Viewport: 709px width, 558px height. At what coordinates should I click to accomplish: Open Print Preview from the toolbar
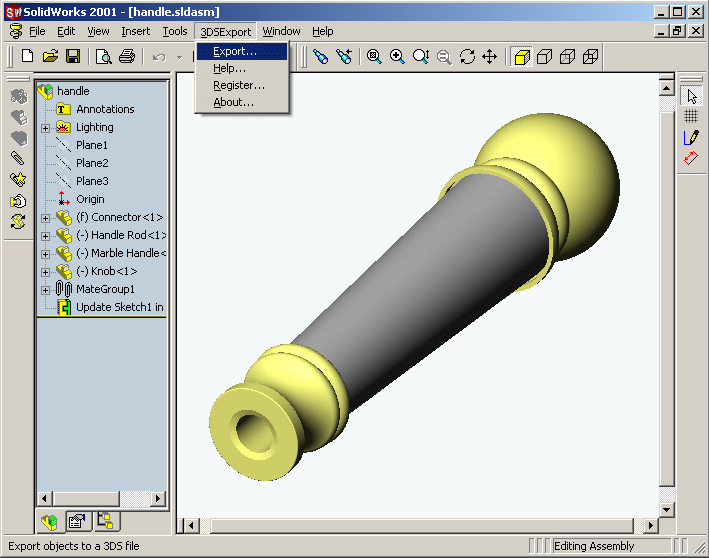(x=104, y=57)
